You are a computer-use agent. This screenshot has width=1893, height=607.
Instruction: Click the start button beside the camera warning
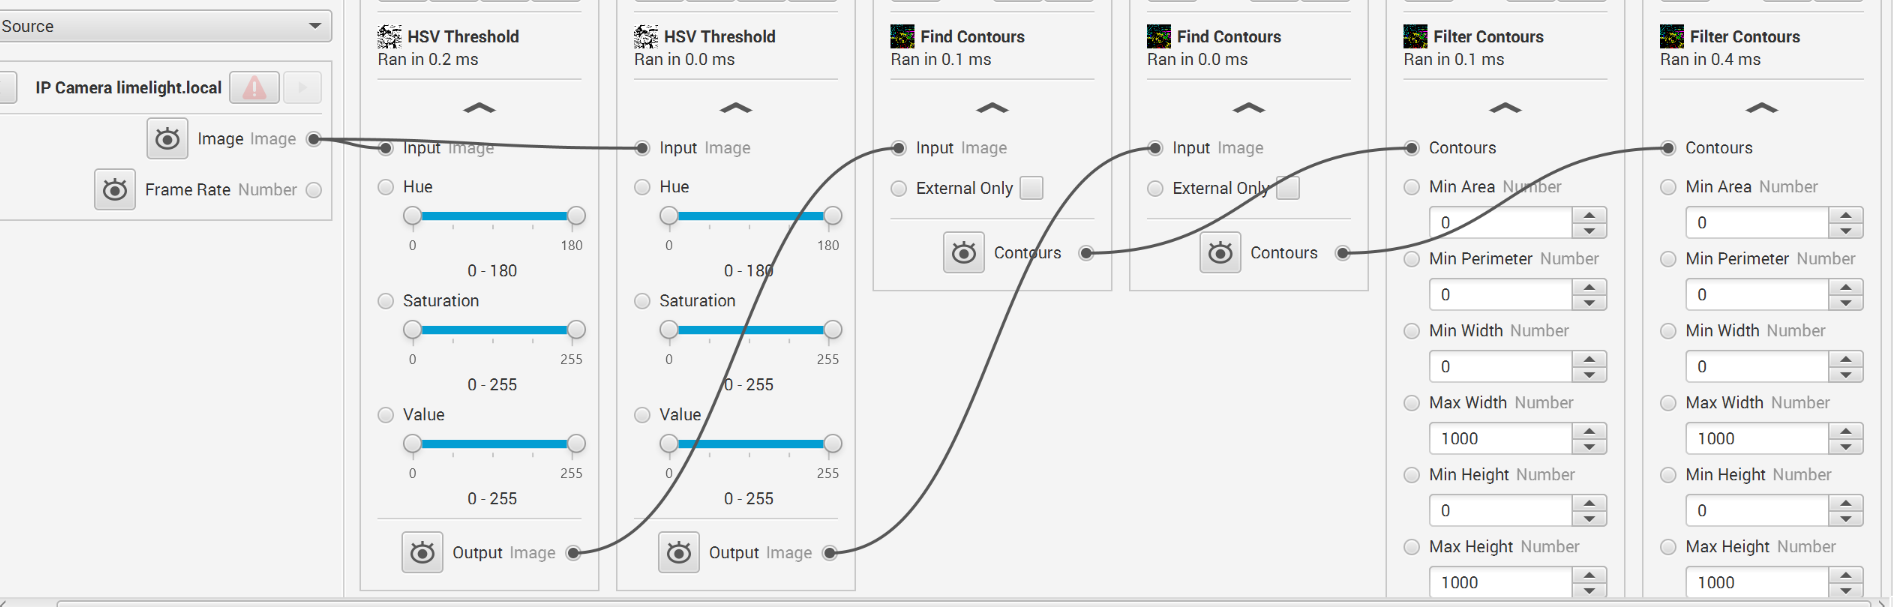pyautogui.click(x=303, y=88)
